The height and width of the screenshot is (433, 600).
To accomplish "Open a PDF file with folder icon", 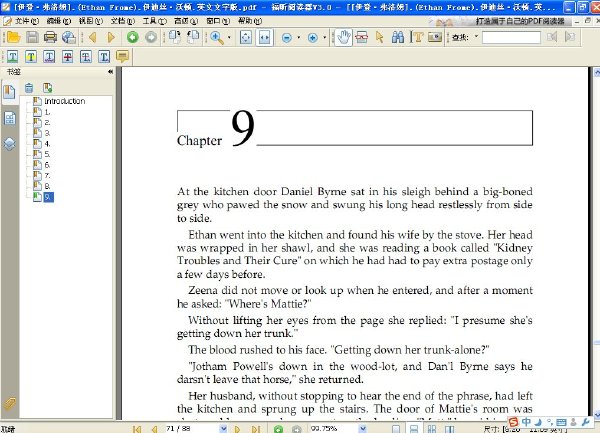I will coord(13,37).
